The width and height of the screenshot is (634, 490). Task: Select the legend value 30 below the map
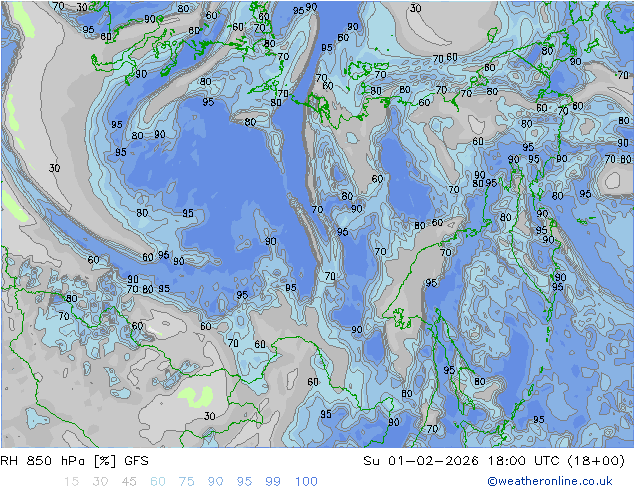[x=100, y=482]
